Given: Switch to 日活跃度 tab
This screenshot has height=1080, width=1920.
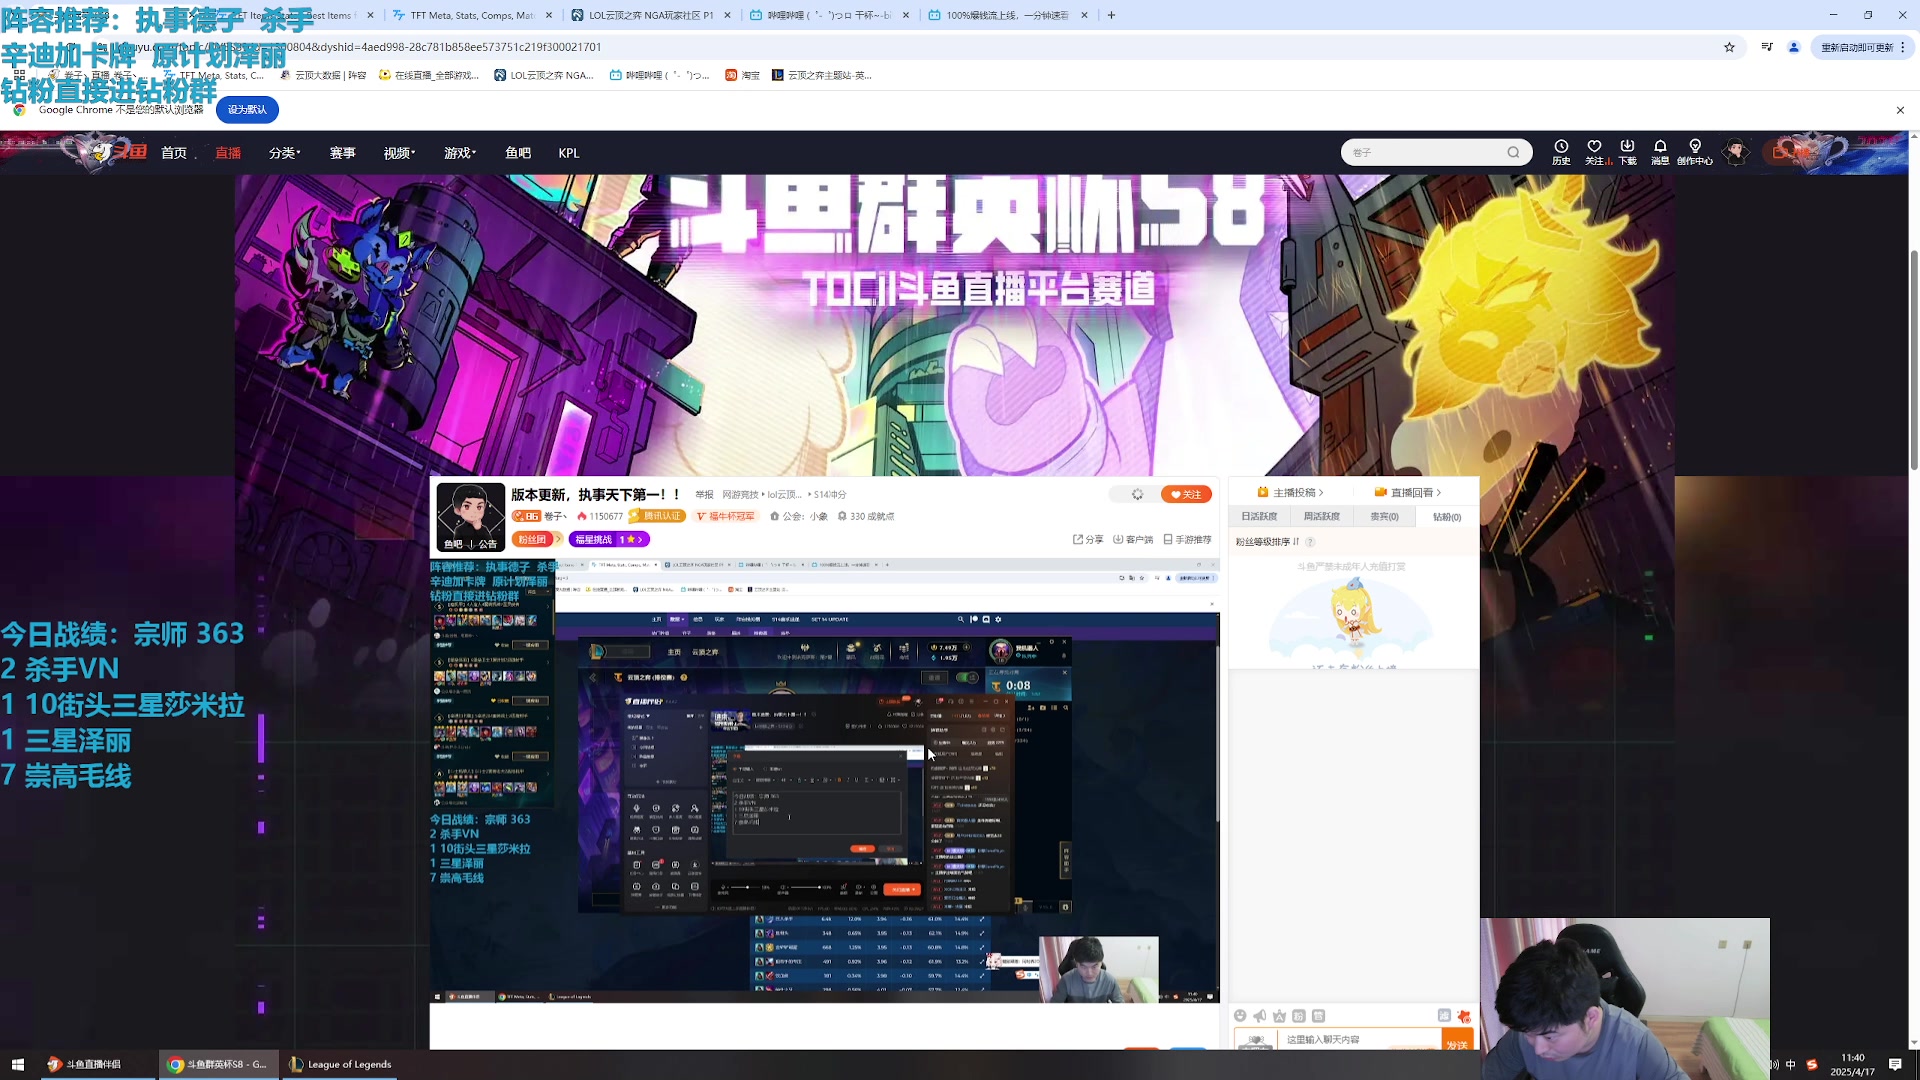Looking at the screenshot, I should click(x=1259, y=516).
